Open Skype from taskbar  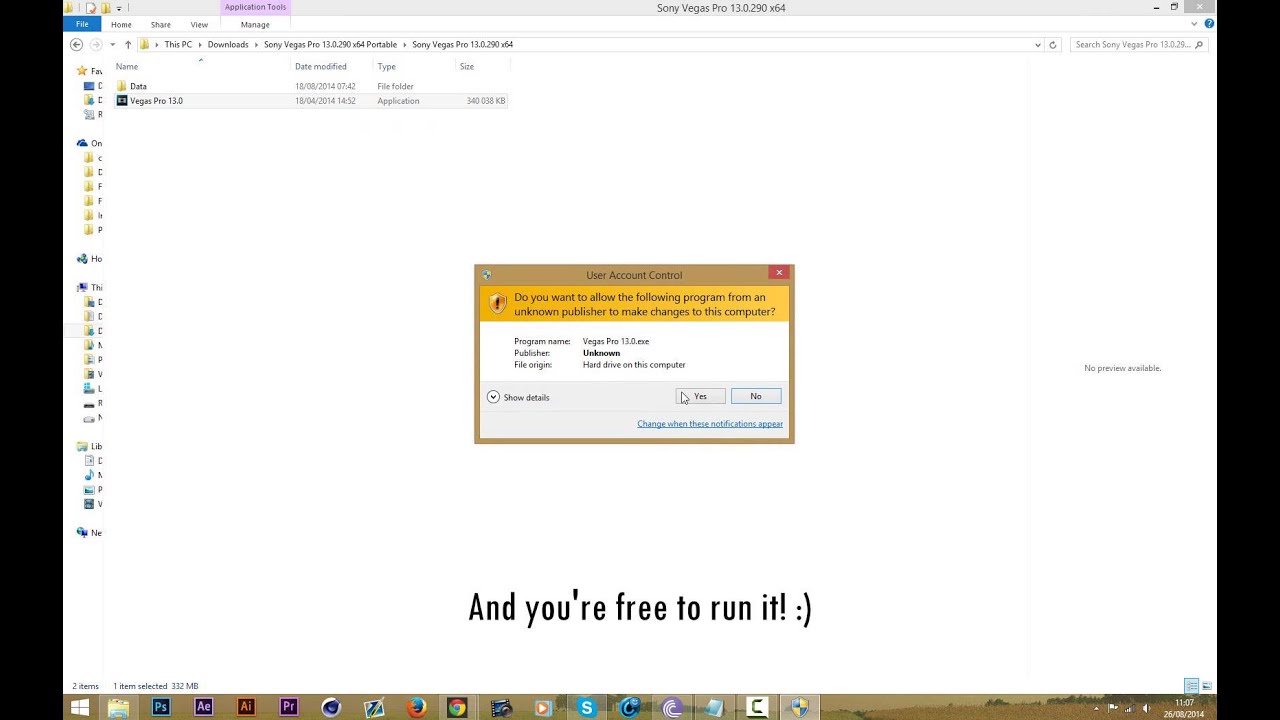click(587, 708)
